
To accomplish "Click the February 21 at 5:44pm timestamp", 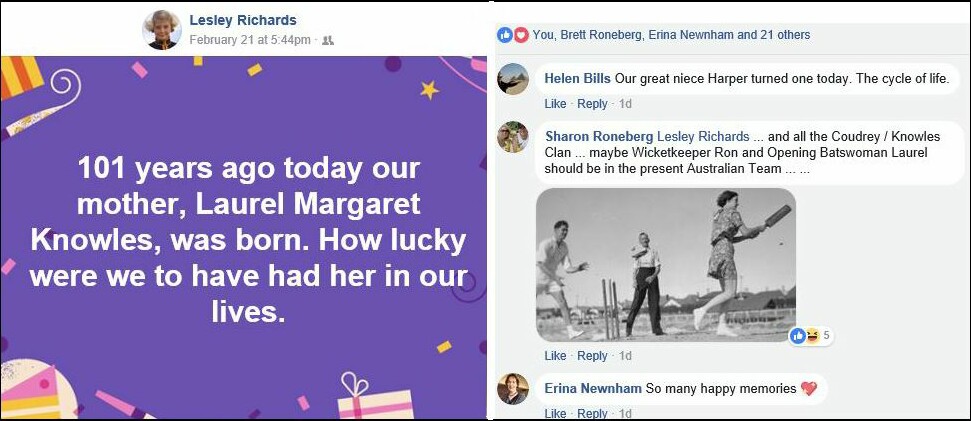I will tap(250, 40).
